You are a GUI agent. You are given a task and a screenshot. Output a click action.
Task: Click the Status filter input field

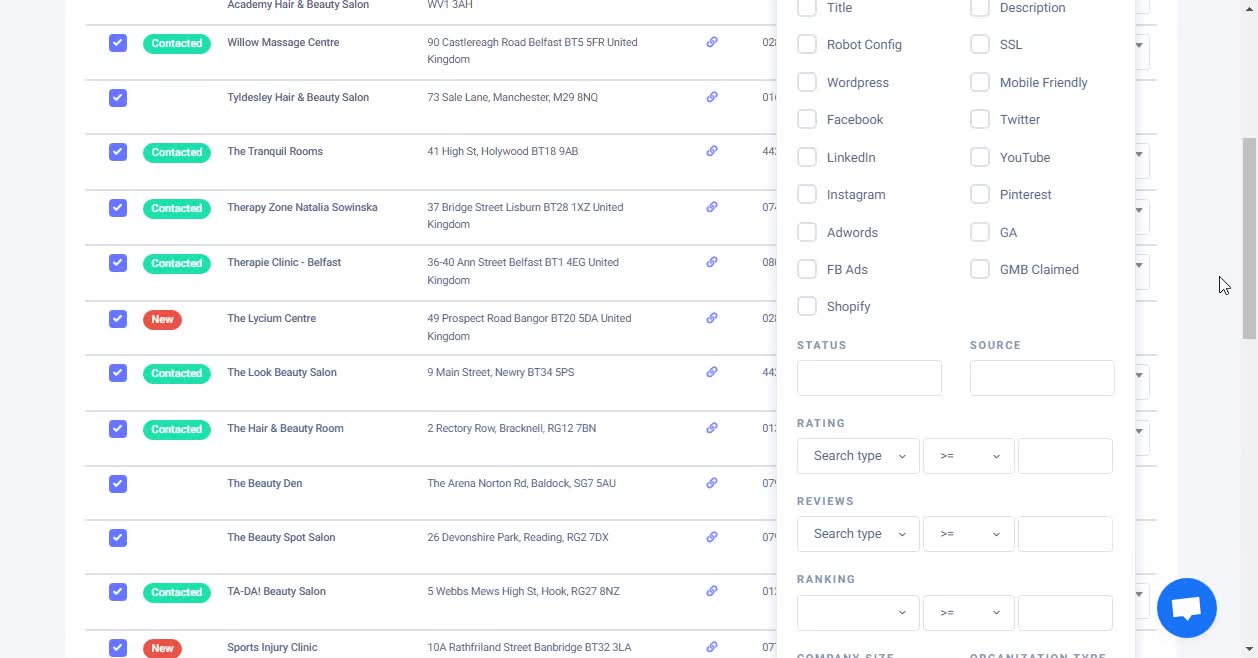pos(869,378)
